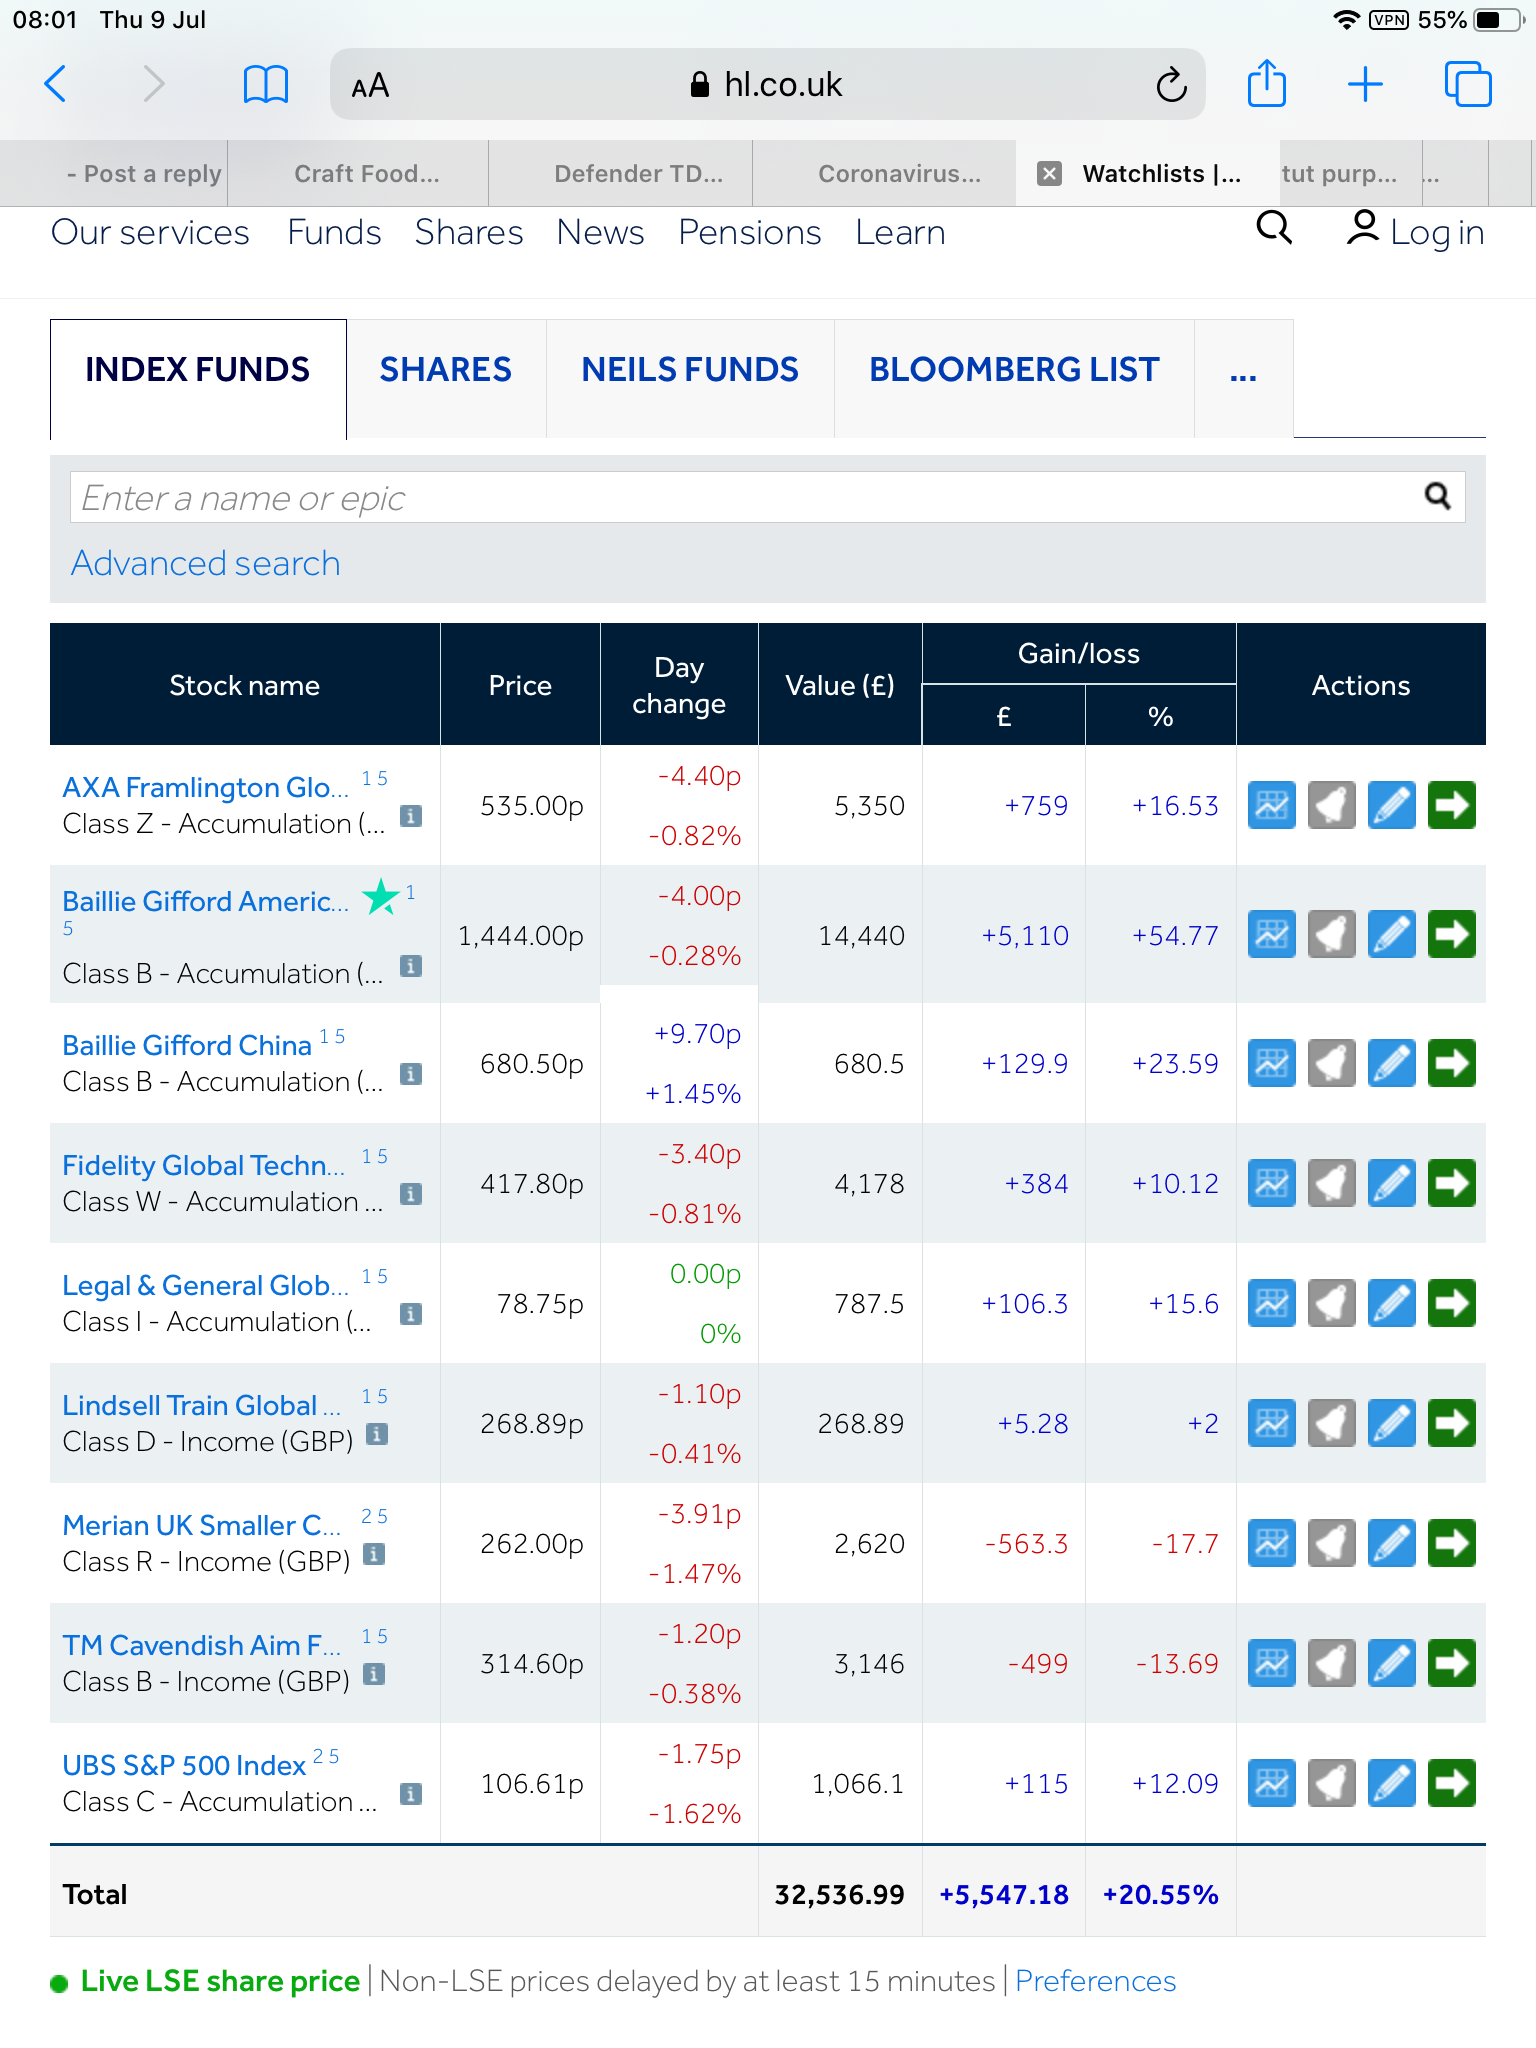Click alert bell icon for Merian UK Smaller
Viewport: 1536px width, 2048px height.
1331,1544
